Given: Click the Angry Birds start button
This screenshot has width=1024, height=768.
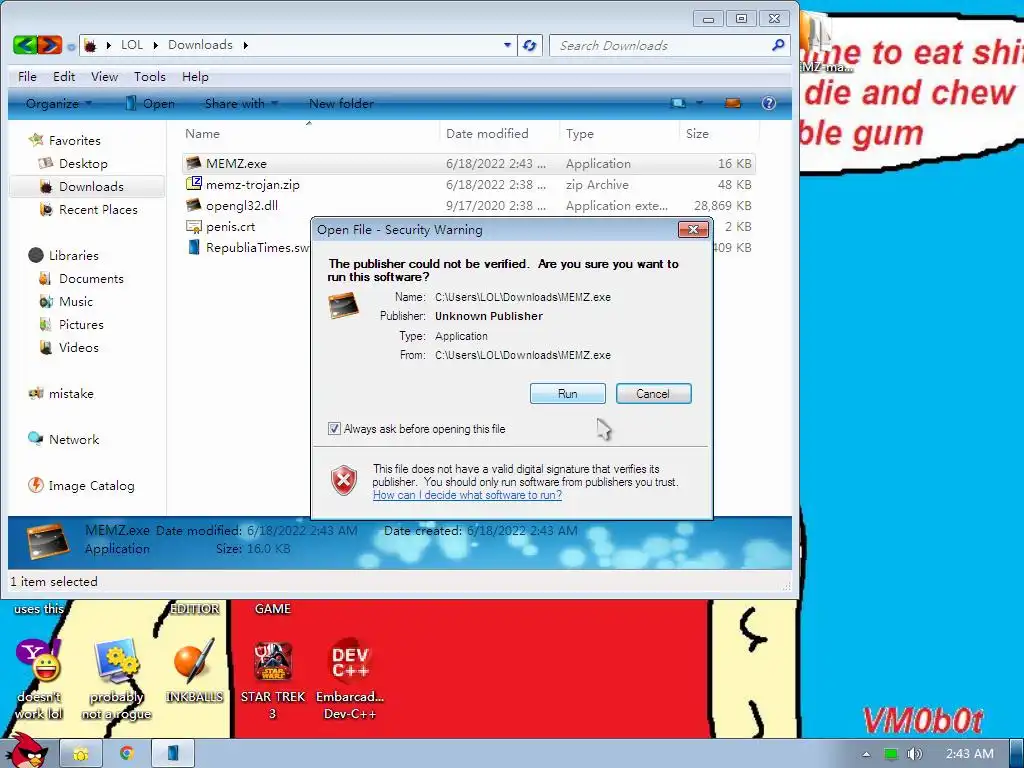Looking at the screenshot, I should coord(26,751).
